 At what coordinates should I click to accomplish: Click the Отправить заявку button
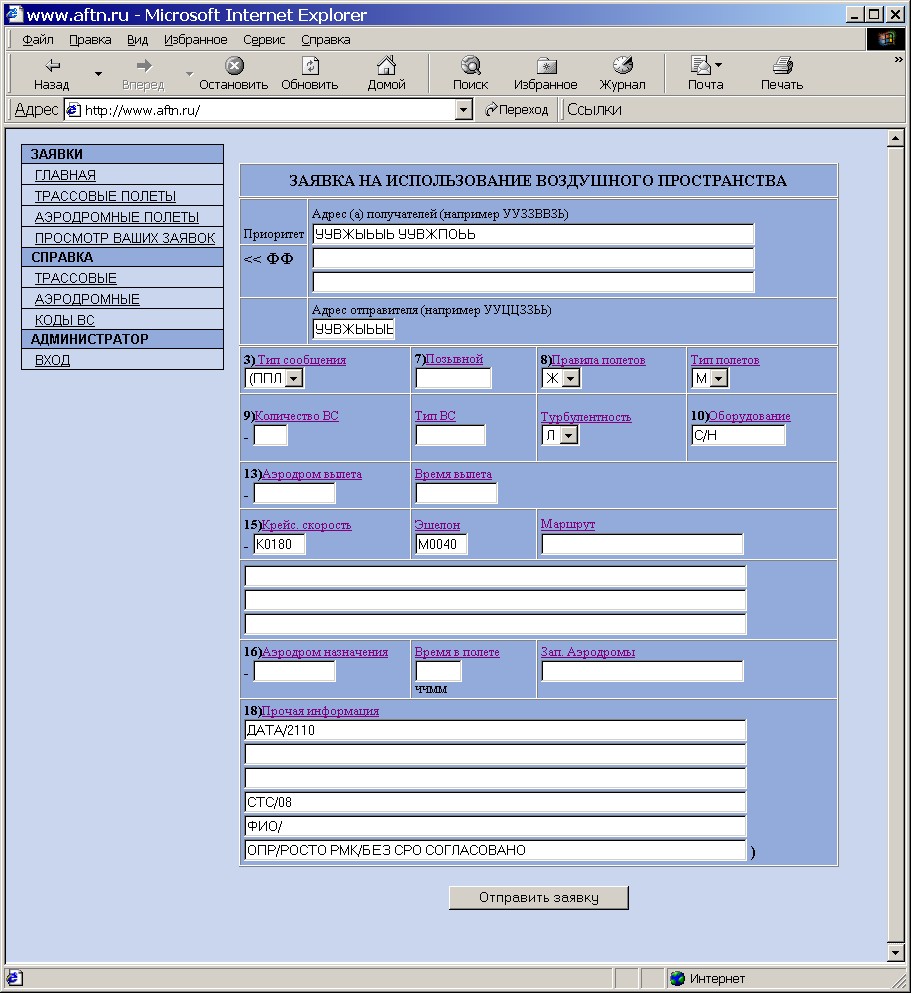[538, 897]
